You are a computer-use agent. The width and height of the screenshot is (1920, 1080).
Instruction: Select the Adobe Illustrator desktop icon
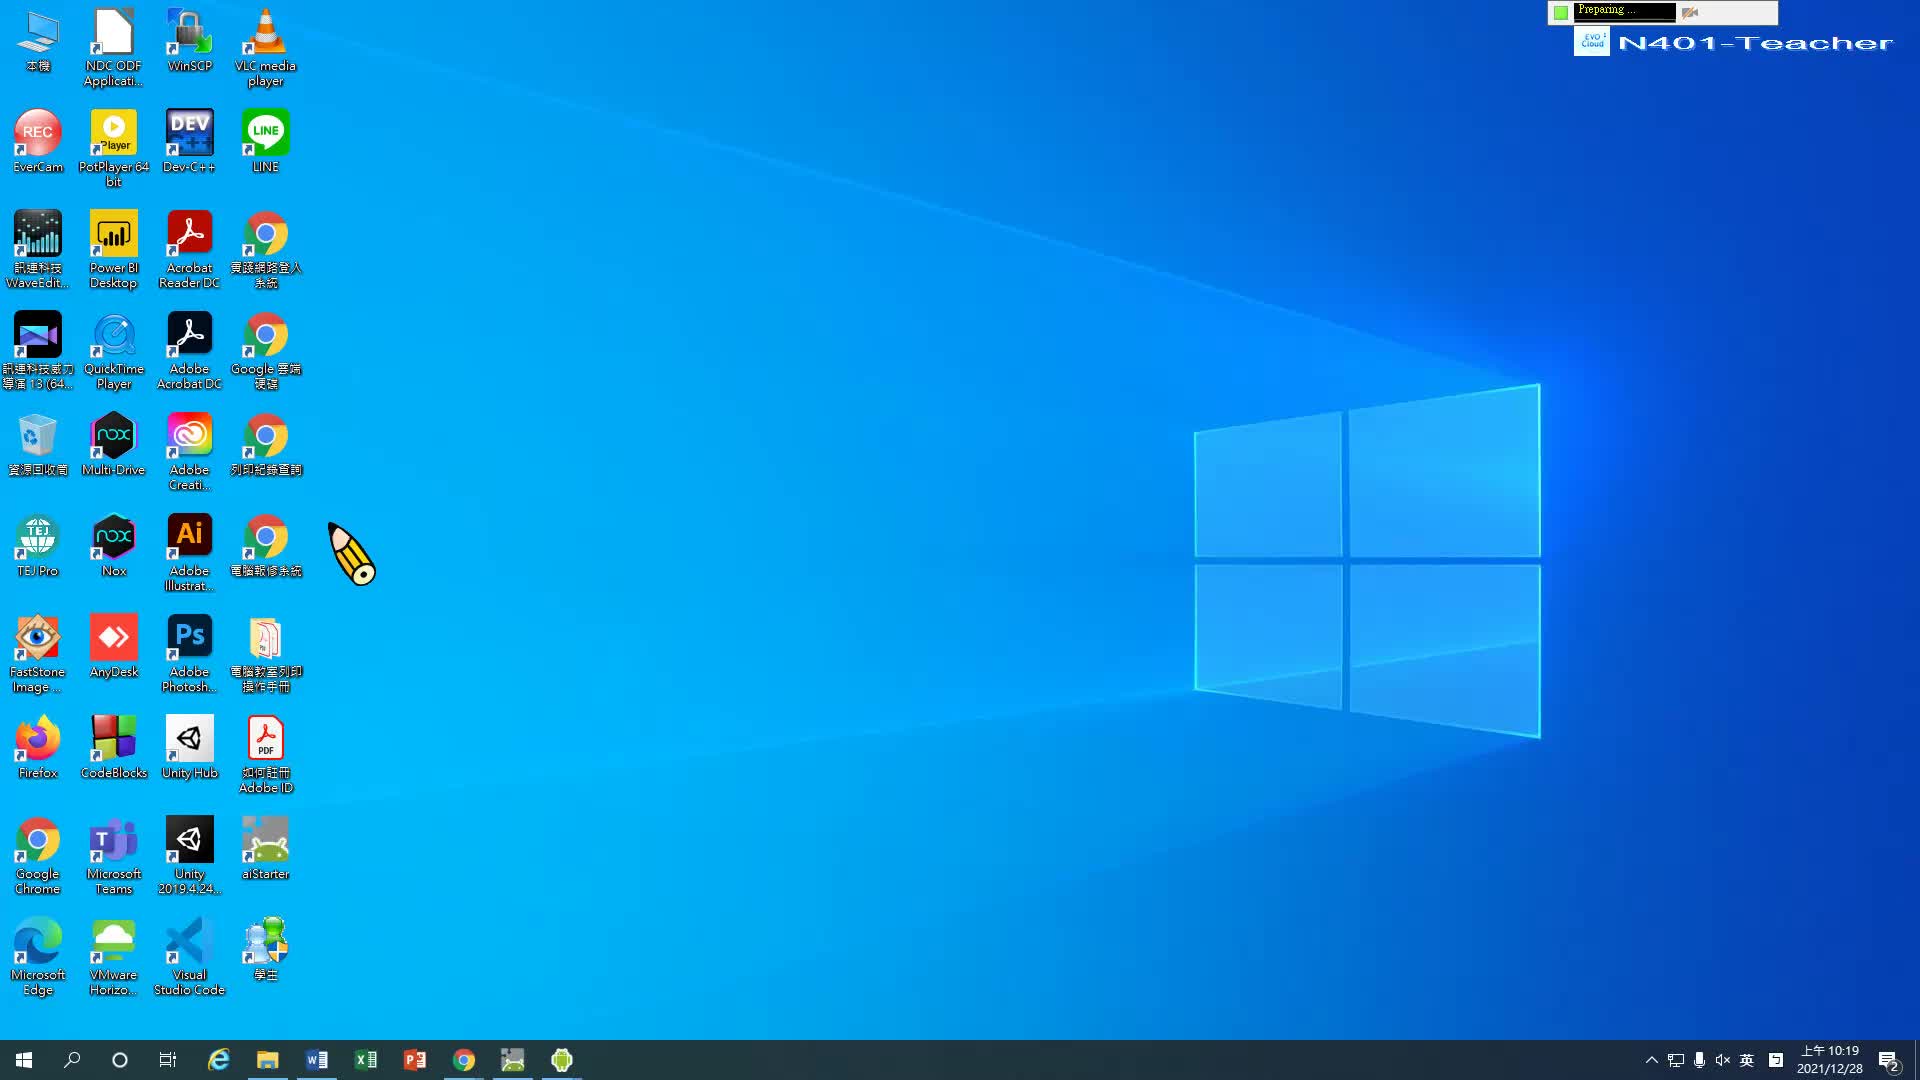click(x=189, y=552)
